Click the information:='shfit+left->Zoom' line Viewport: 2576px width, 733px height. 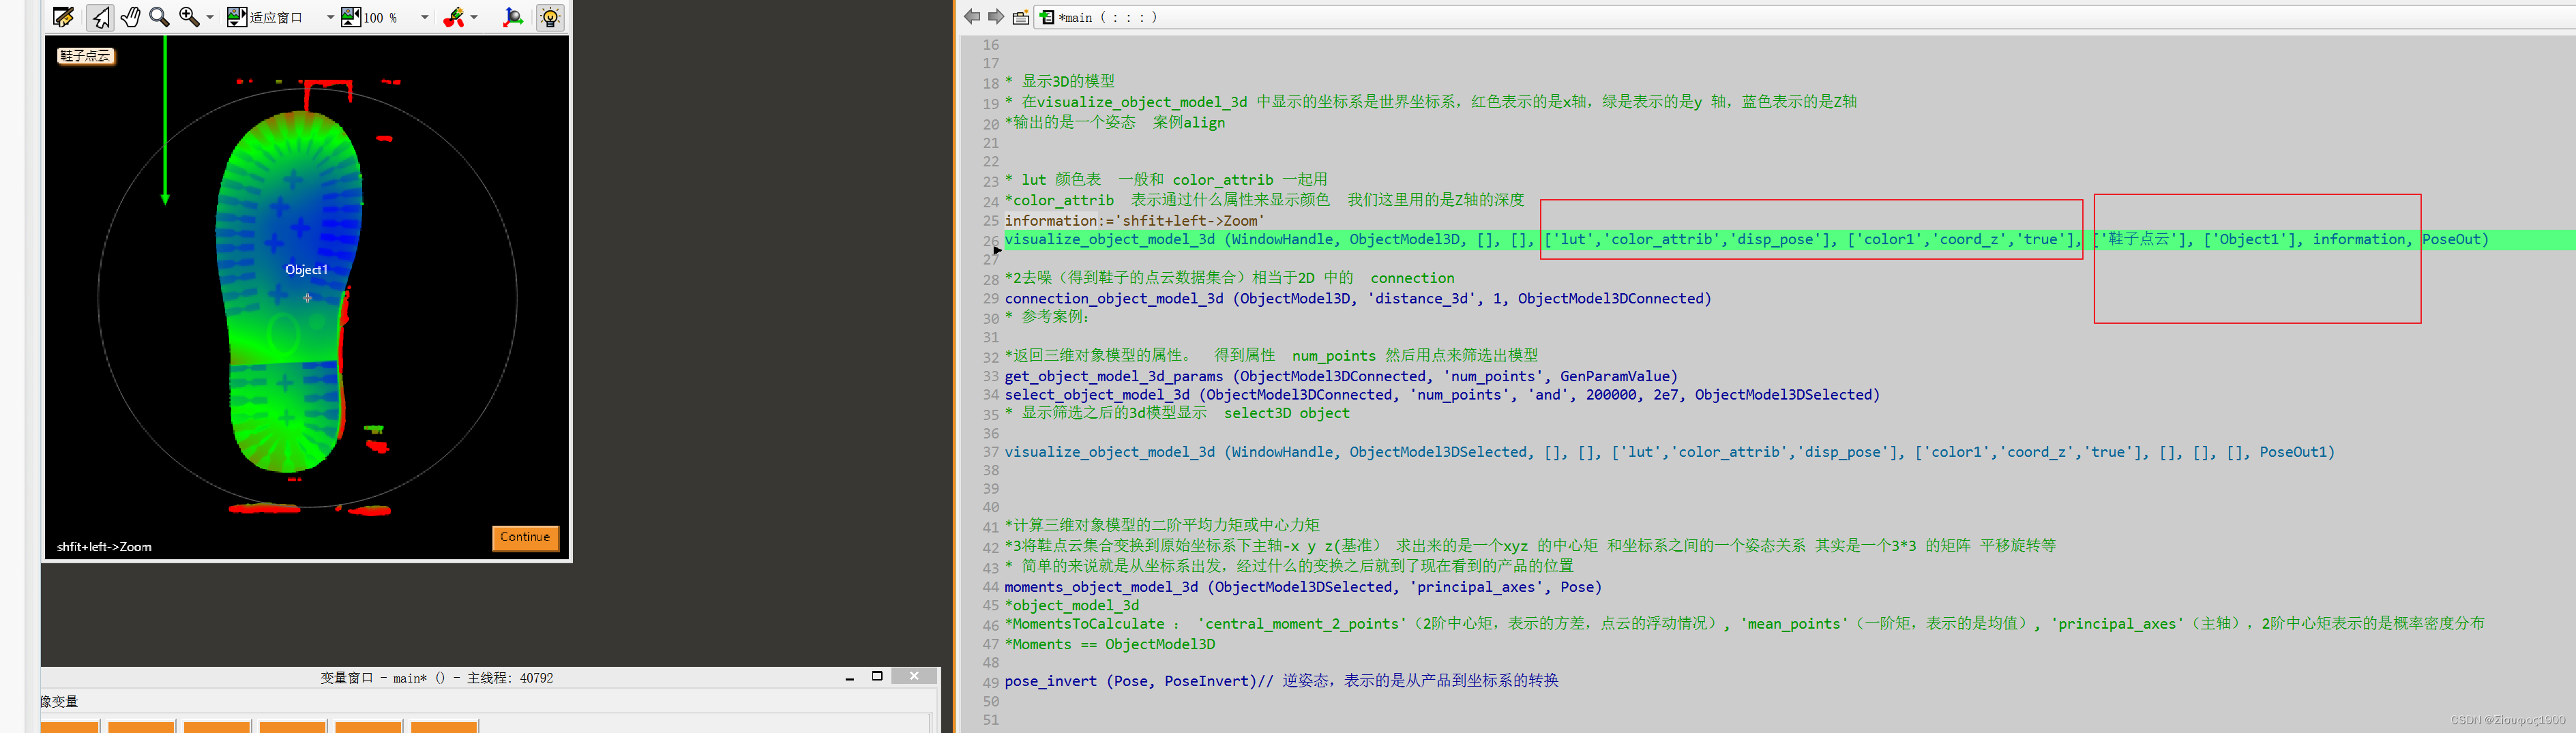pyautogui.click(x=1134, y=221)
